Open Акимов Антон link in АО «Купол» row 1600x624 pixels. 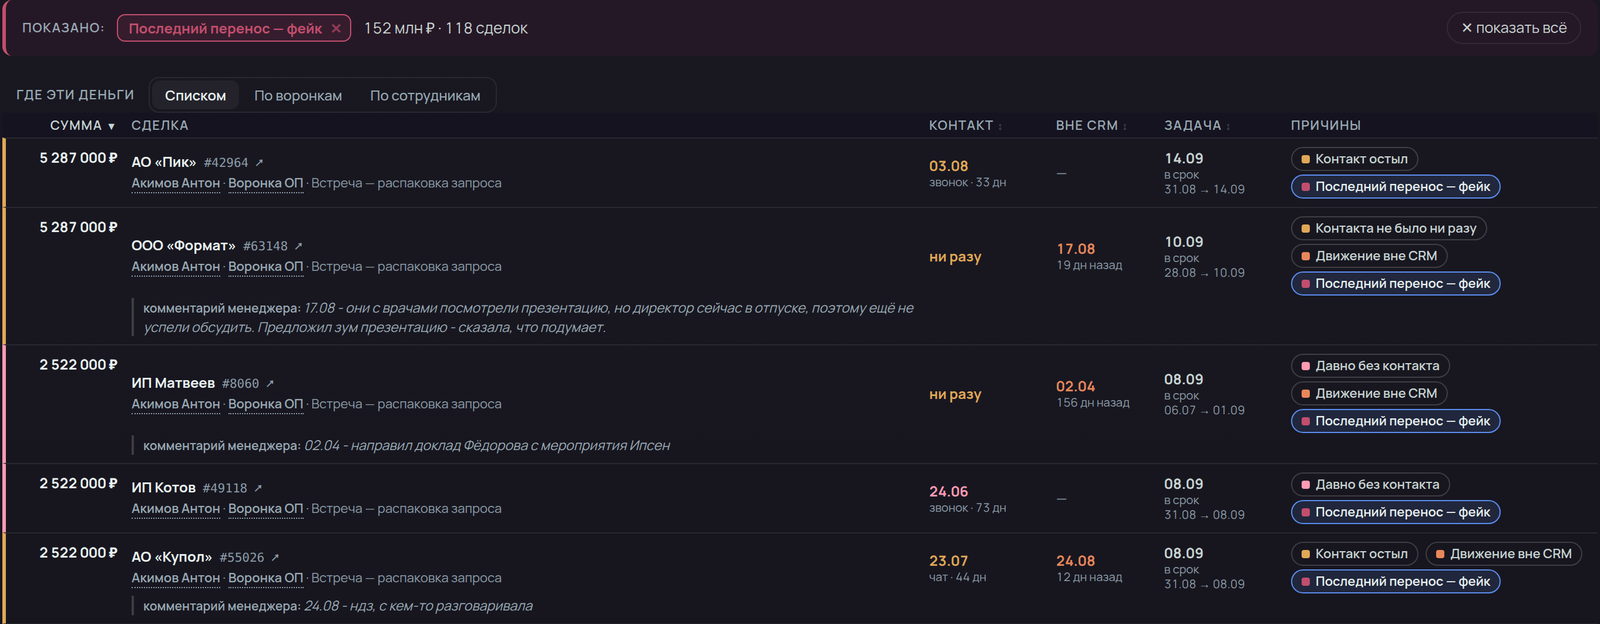176,578
